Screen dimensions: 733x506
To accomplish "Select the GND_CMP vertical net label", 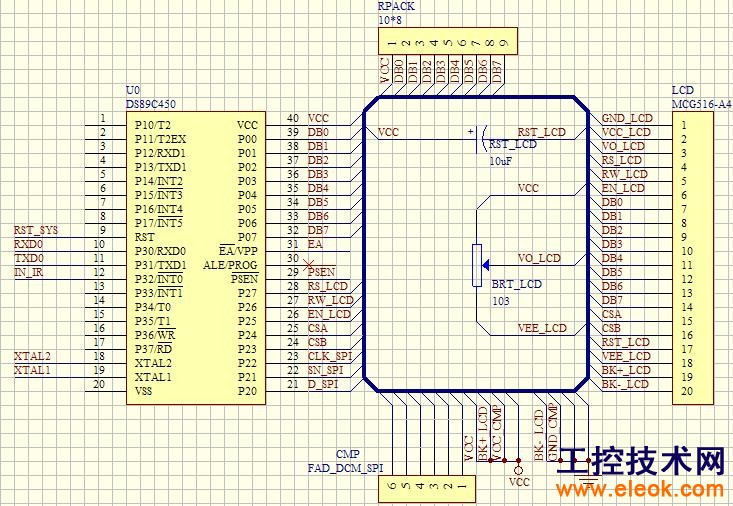I will 553,433.
